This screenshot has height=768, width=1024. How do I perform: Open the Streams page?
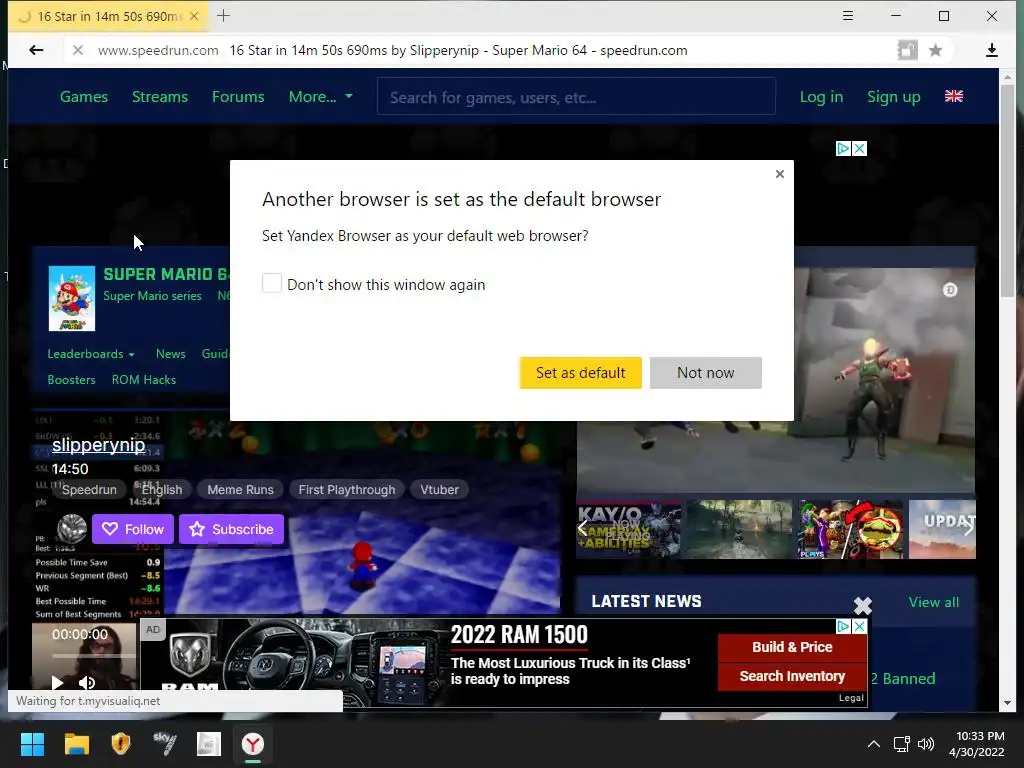pos(160,97)
